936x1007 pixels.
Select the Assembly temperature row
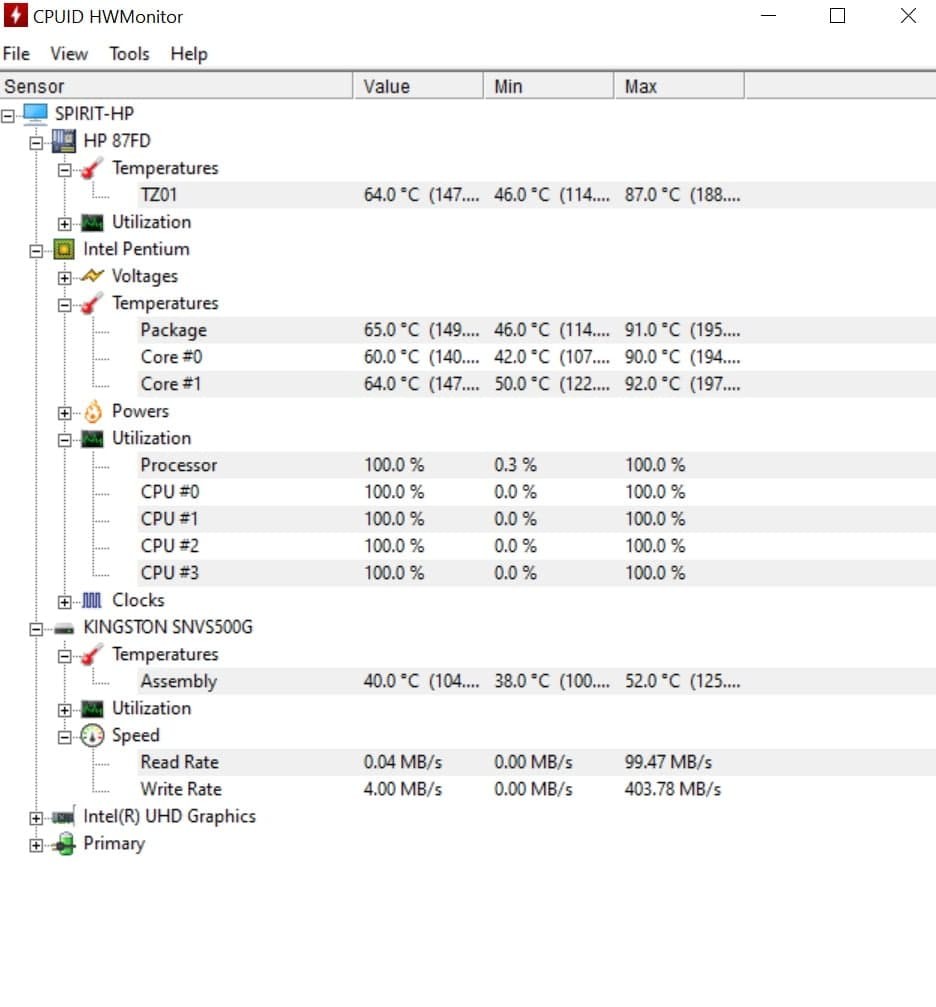tap(537, 681)
